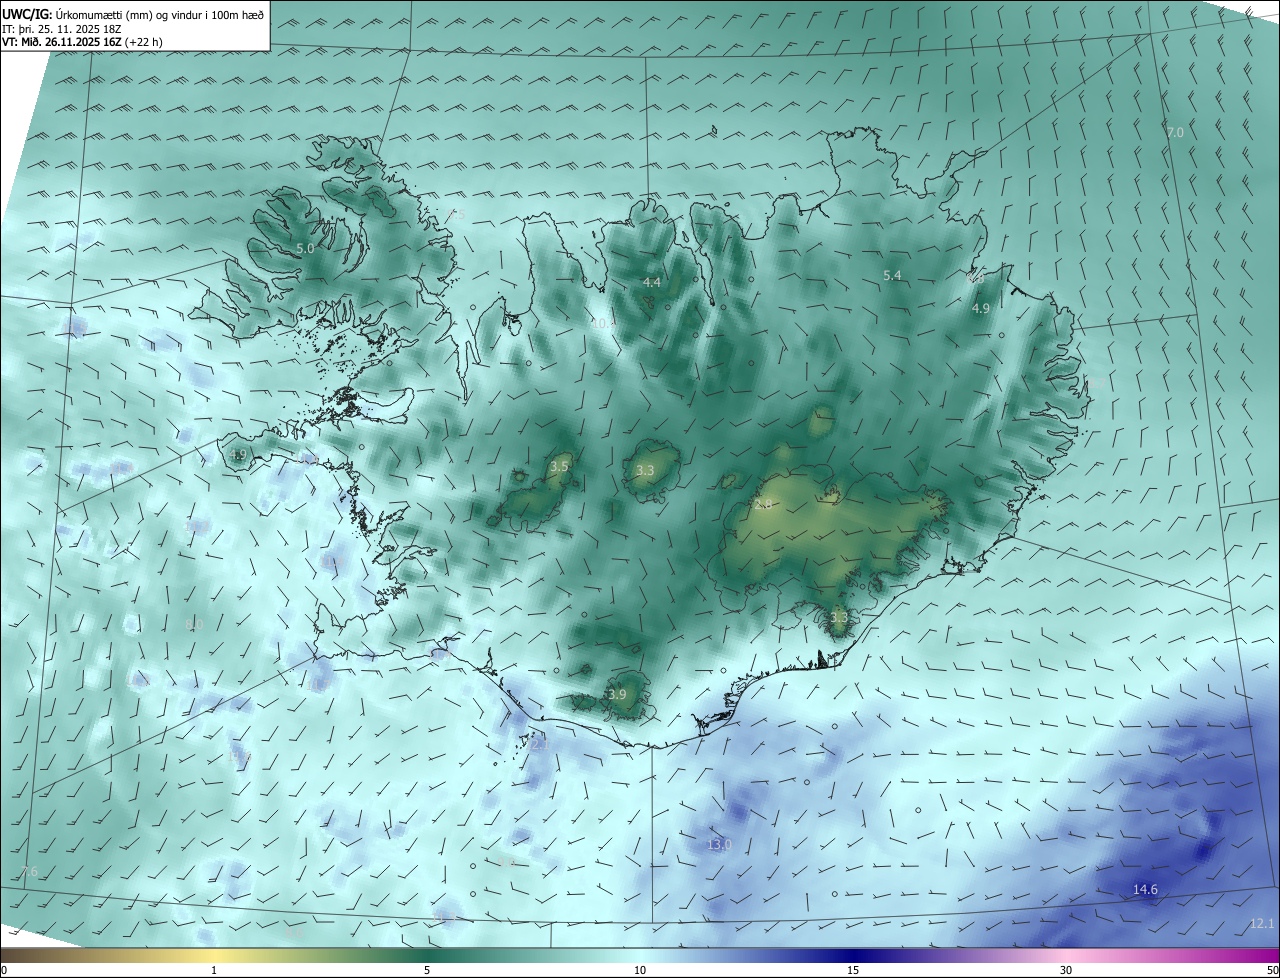Click the 4.4 precipitation value label
Image resolution: width=1280 pixels, height=978 pixels.
652,283
